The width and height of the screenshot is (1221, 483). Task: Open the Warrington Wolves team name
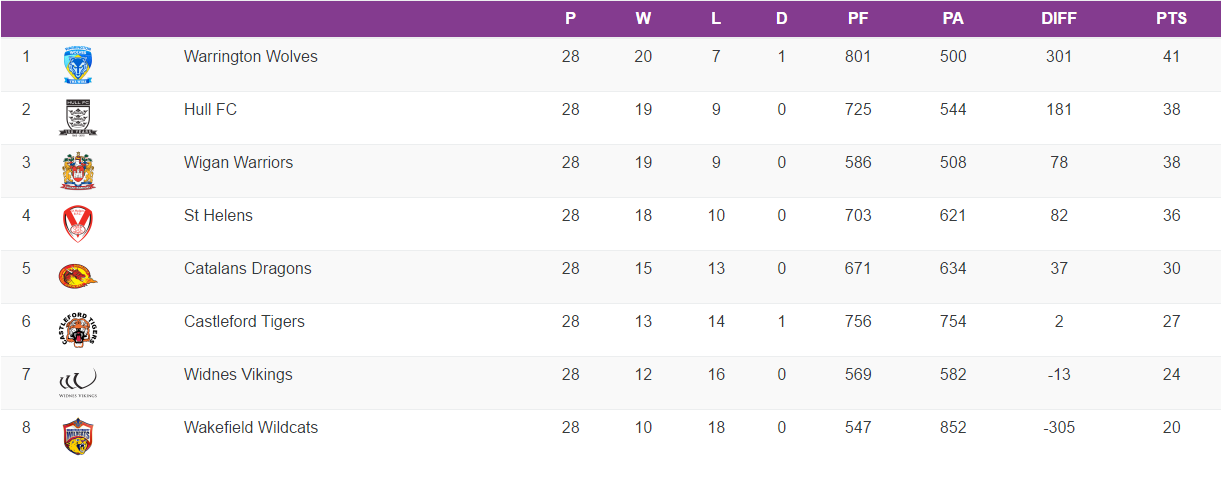point(250,57)
